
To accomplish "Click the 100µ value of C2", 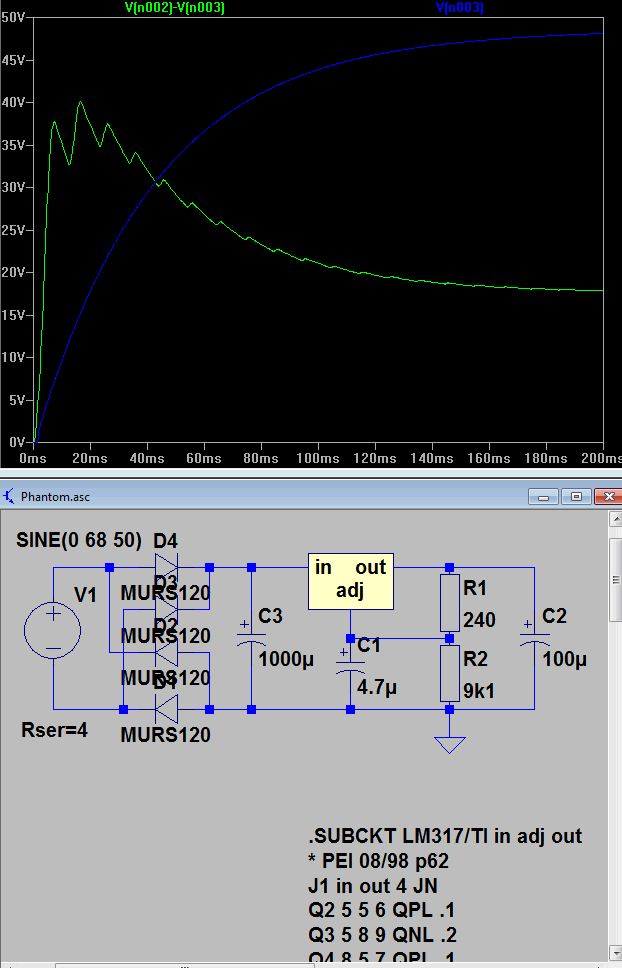I will tap(564, 659).
